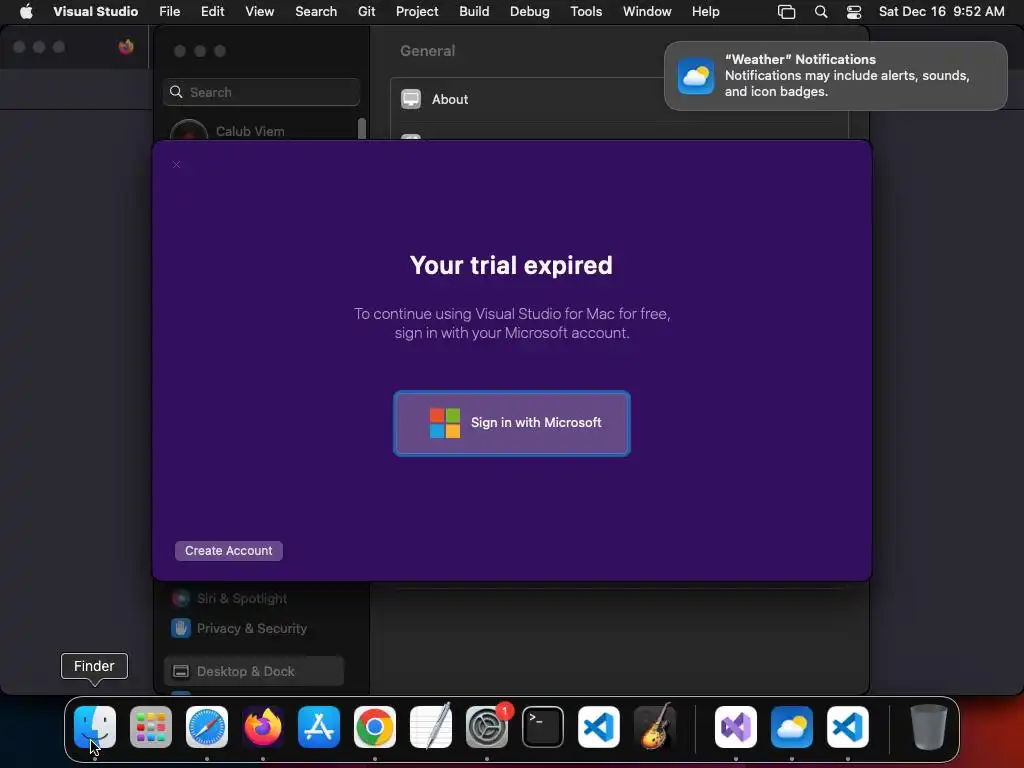The image size is (1024, 768).
Task: Open the Search menu in menu bar
Action: click(x=316, y=11)
